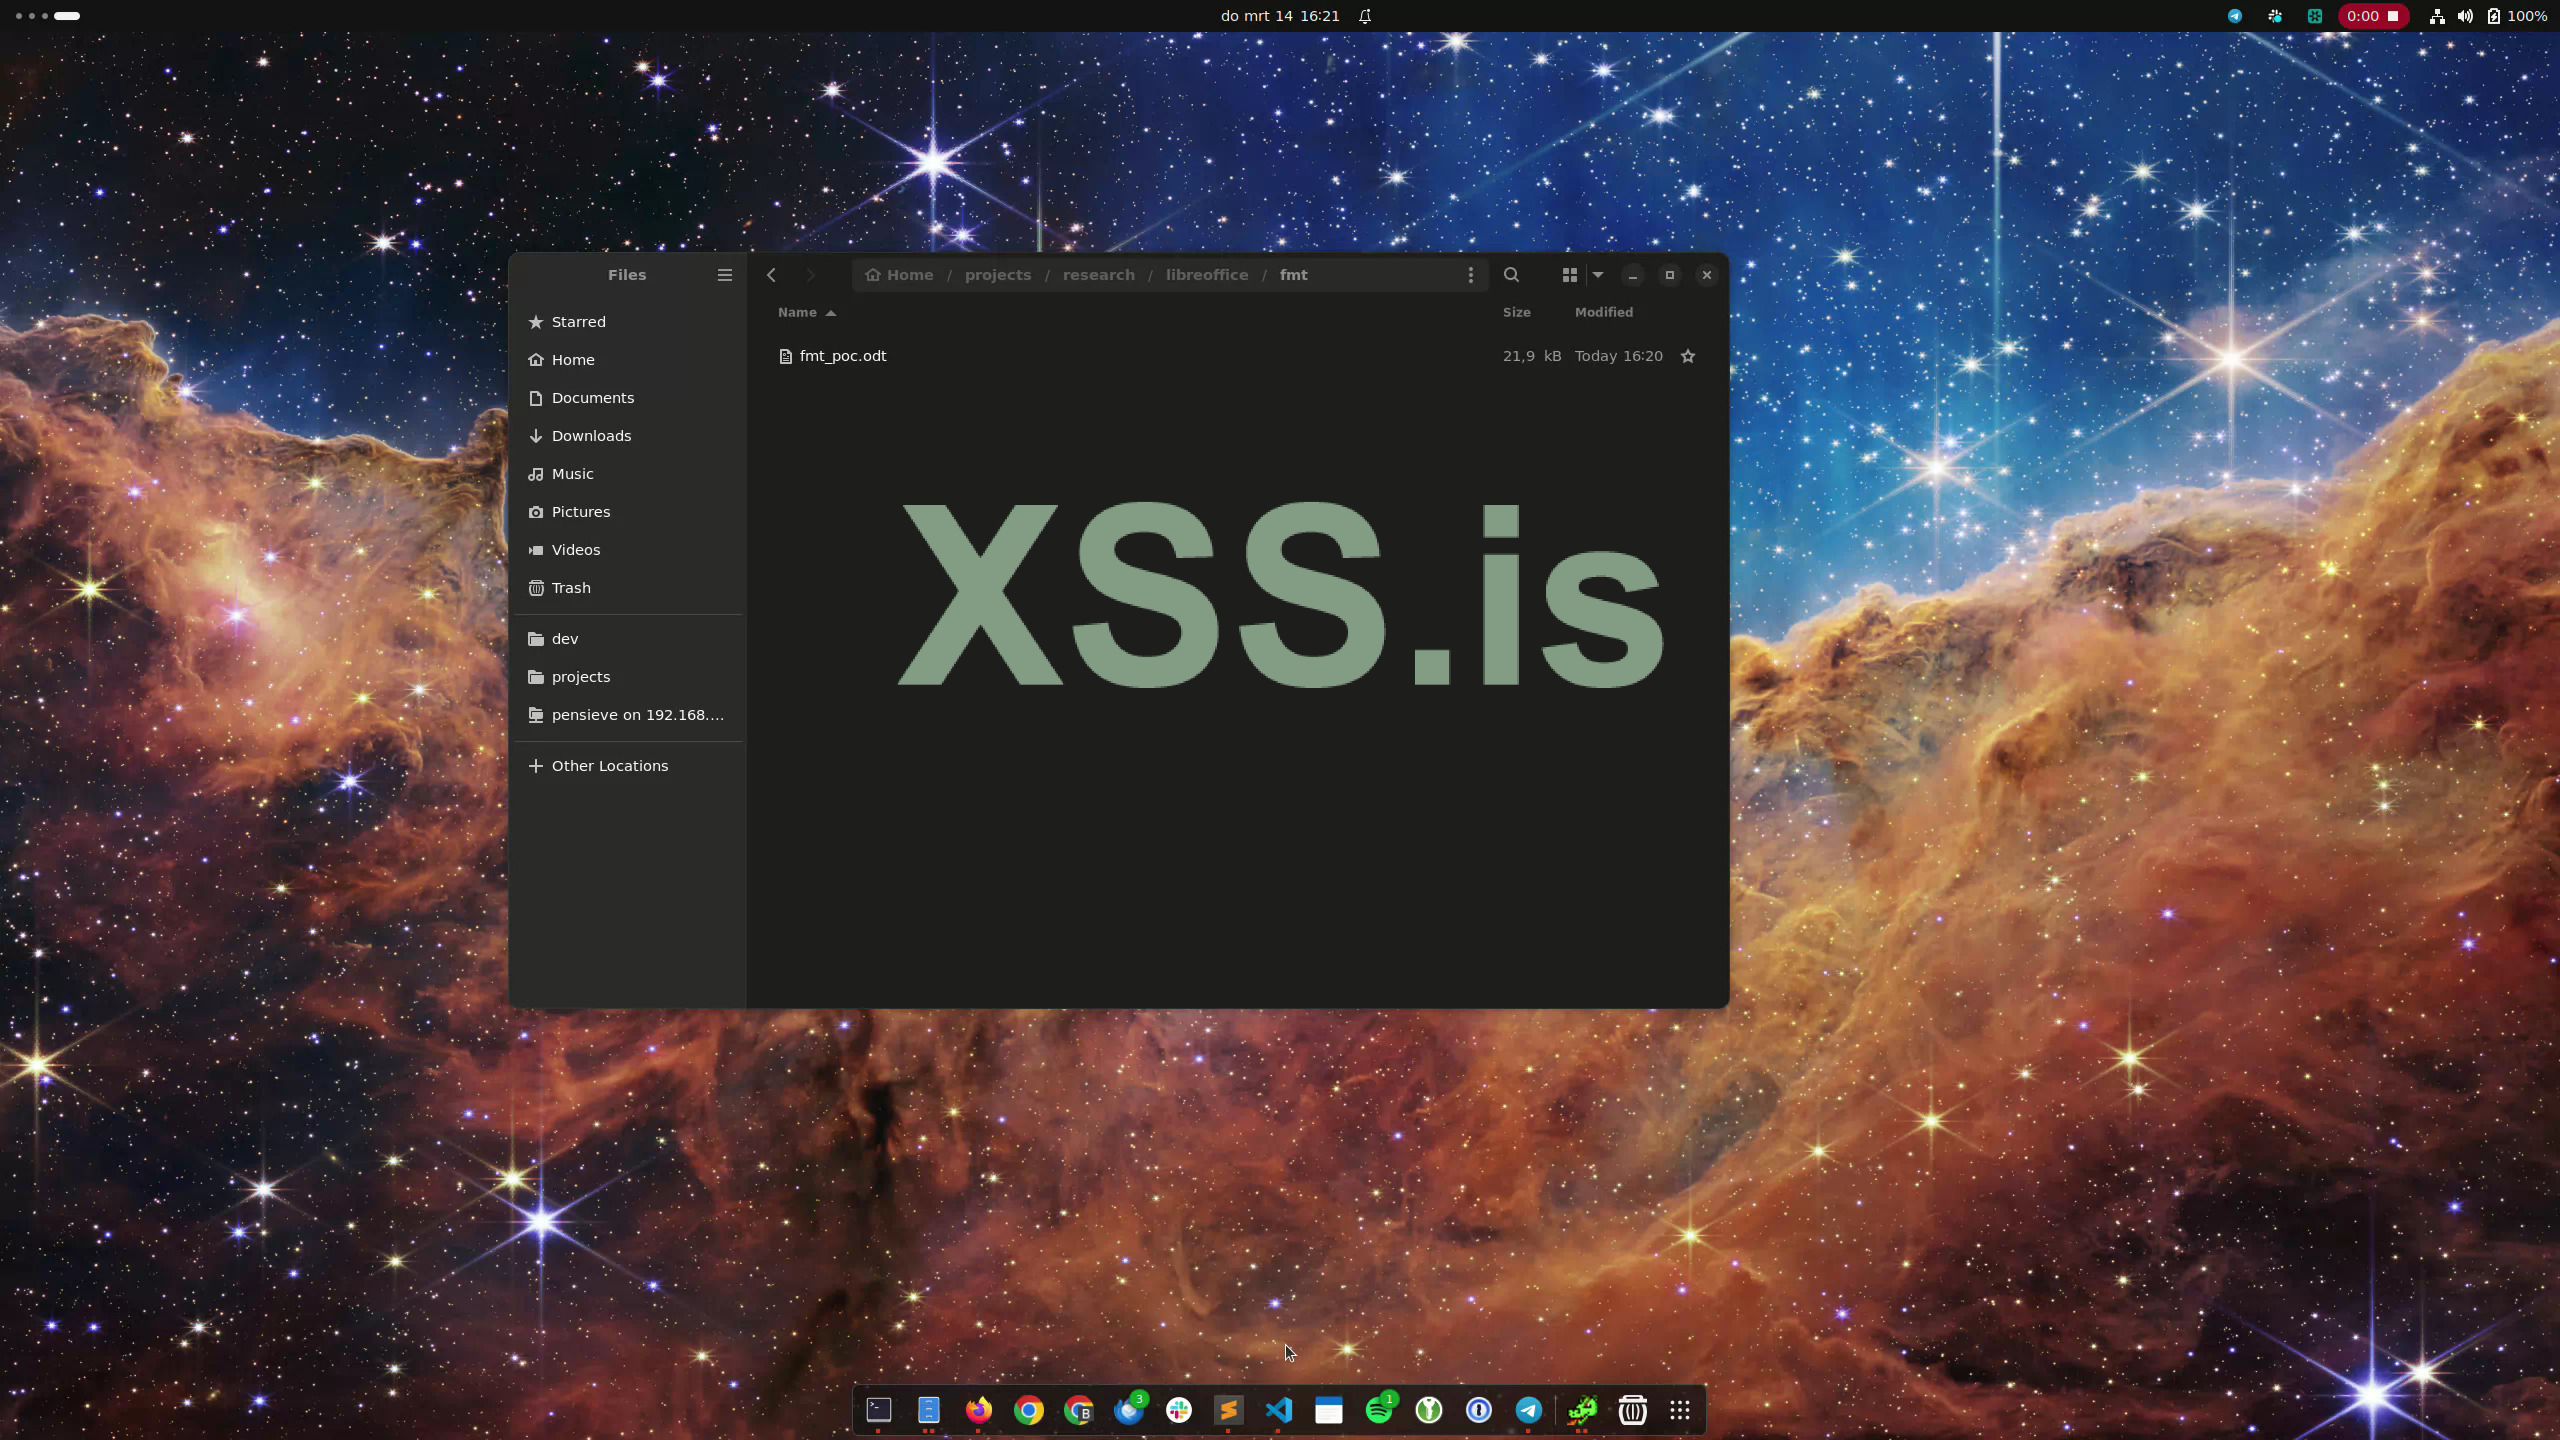
Task: Select Other Locations in sidebar
Action: [609, 766]
